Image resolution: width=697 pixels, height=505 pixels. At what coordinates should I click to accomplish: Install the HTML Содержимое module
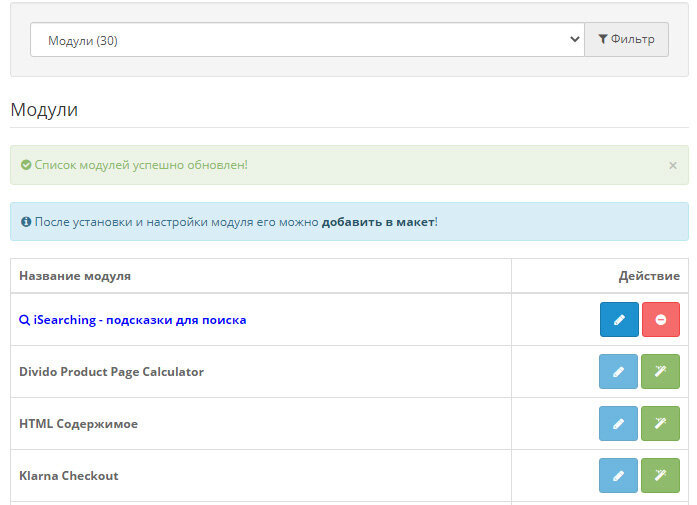click(x=660, y=424)
